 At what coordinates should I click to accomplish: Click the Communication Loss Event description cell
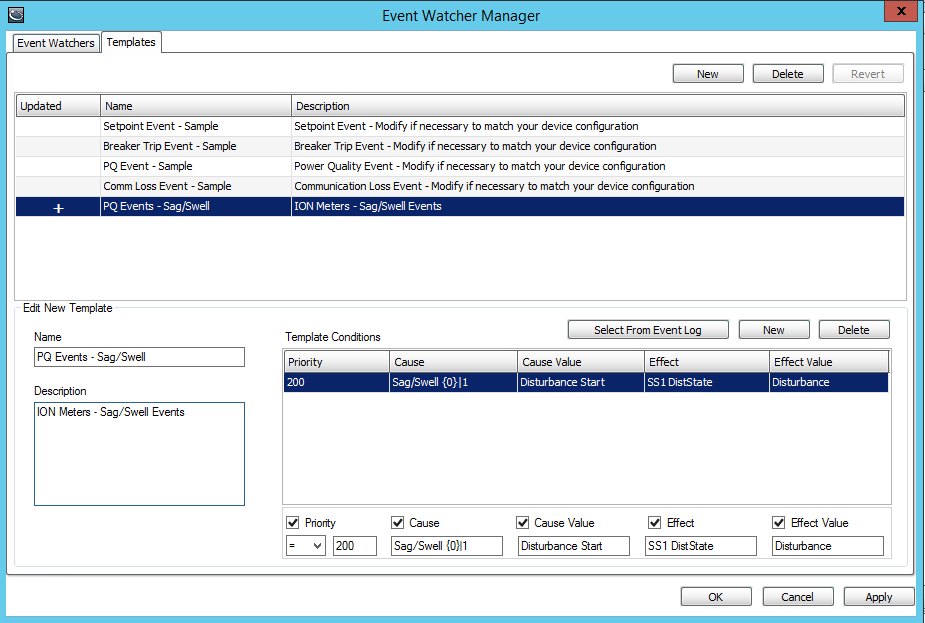tap(598, 186)
